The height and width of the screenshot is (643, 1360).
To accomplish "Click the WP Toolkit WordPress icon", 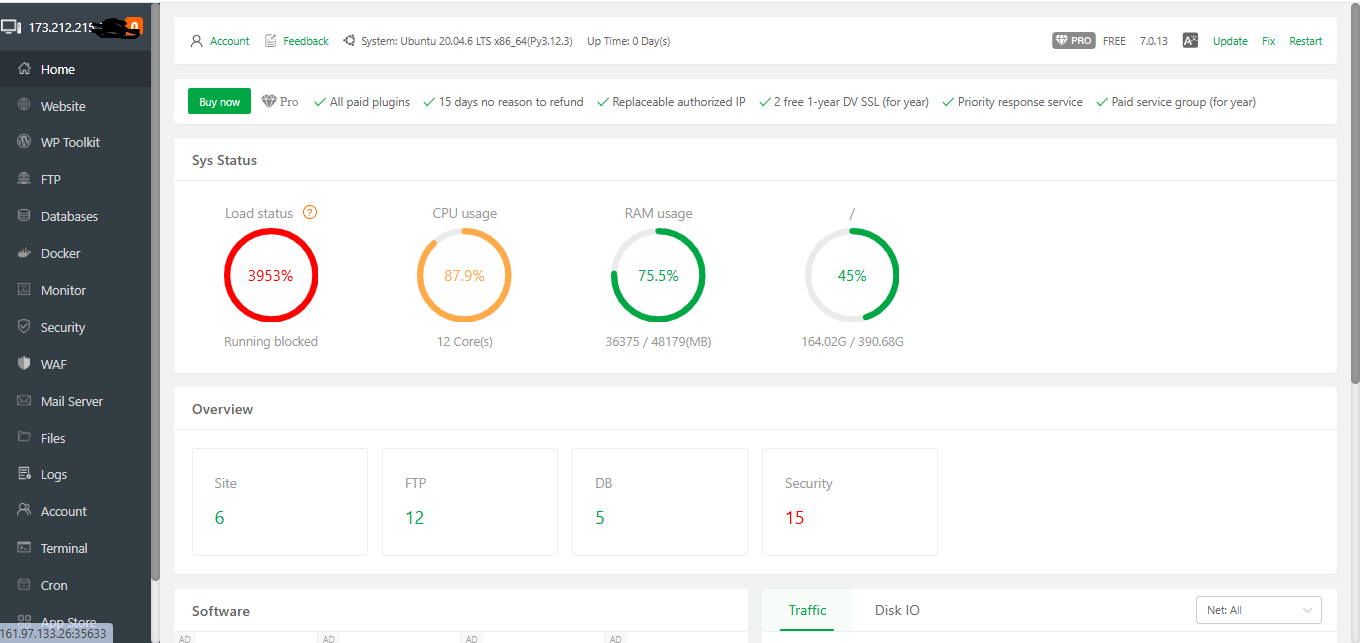I will [24, 142].
